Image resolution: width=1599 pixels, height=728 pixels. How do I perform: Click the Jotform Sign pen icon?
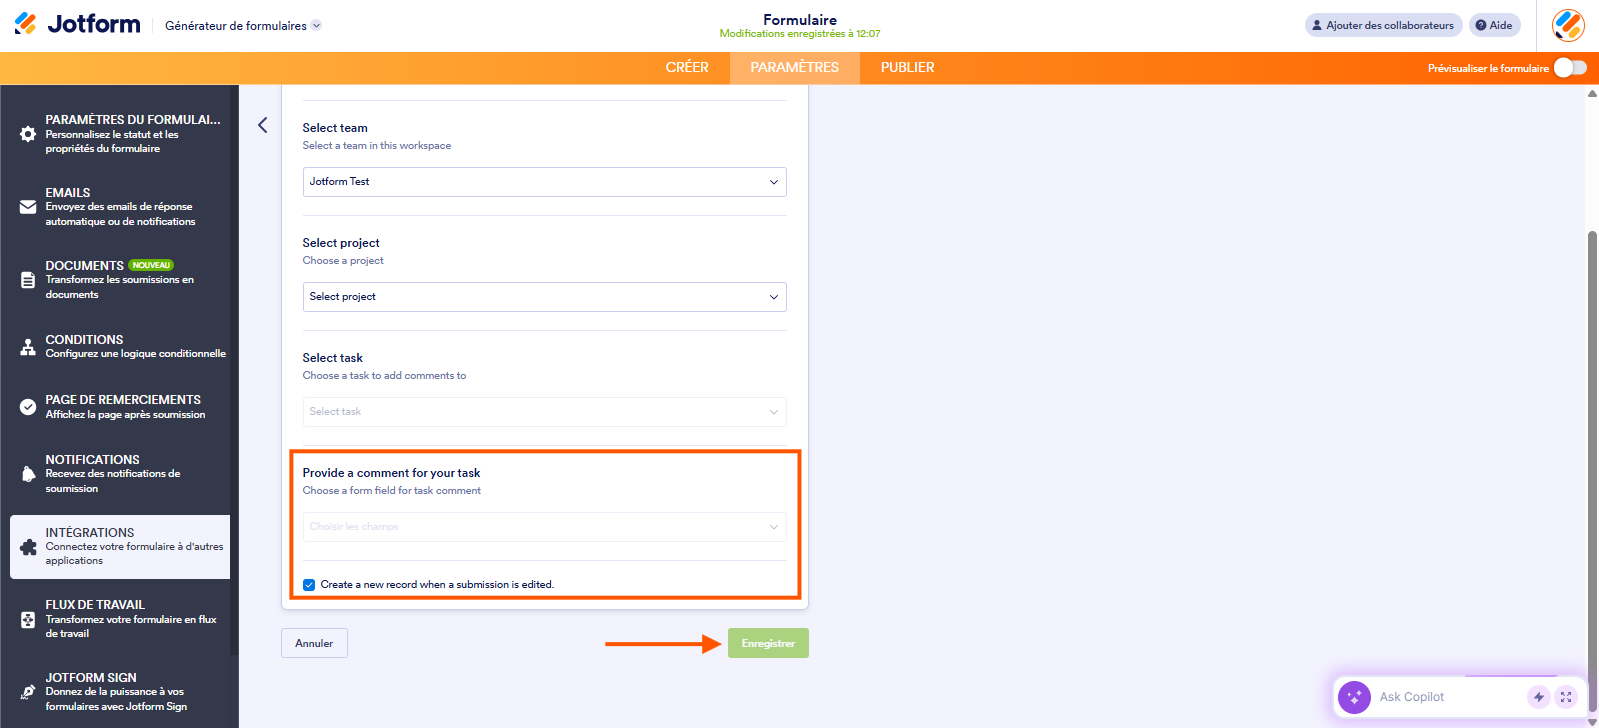click(x=28, y=692)
